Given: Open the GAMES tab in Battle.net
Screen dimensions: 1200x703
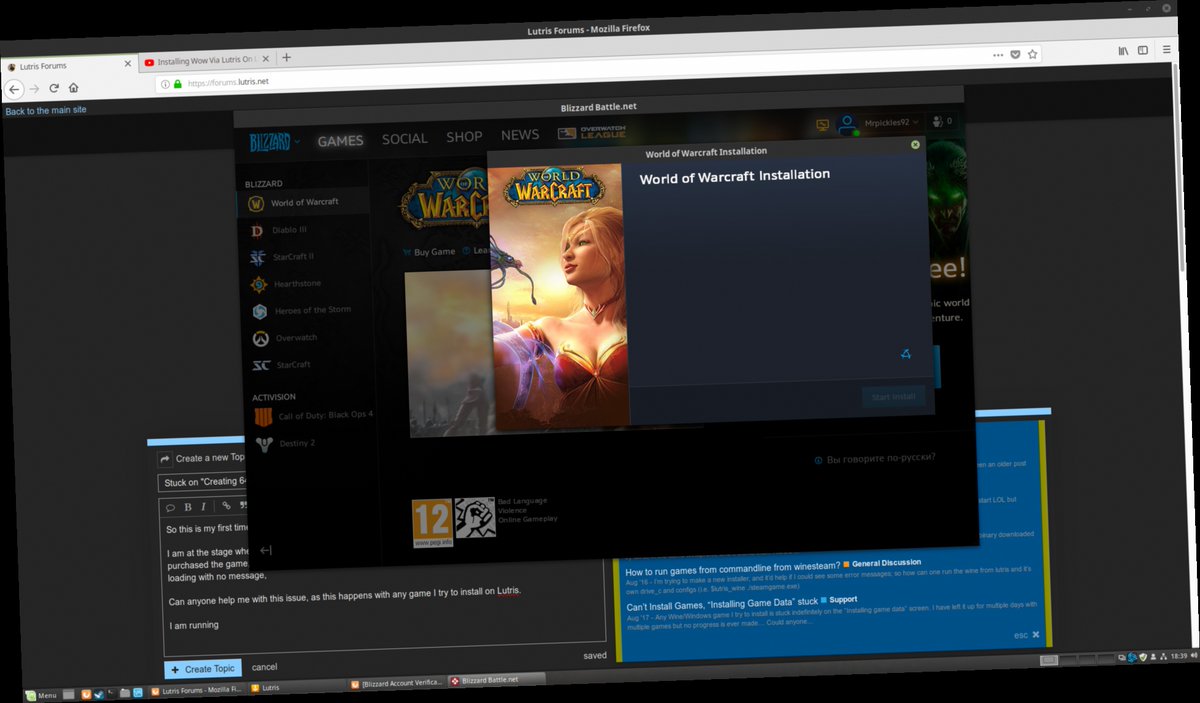Looking at the screenshot, I should (x=340, y=141).
